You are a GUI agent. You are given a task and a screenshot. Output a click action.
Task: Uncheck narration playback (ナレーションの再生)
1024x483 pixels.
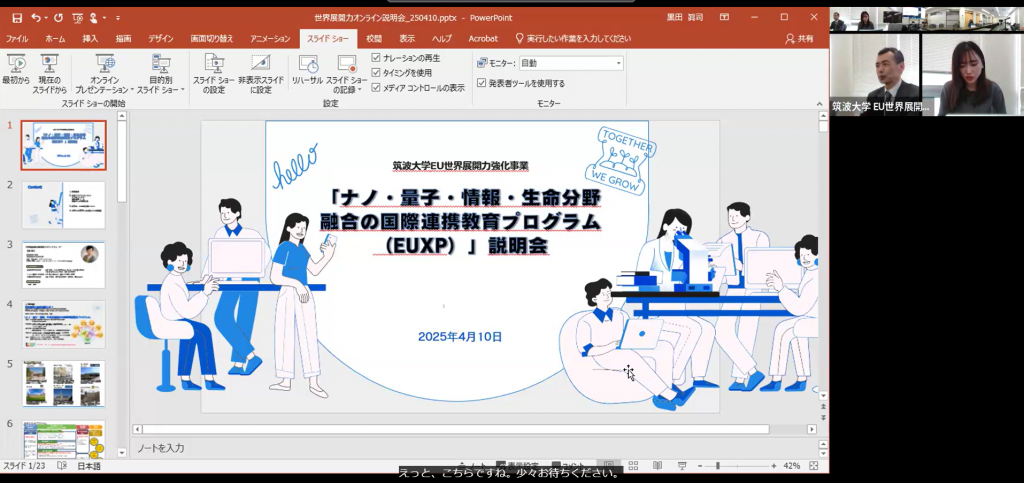(x=376, y=58)
